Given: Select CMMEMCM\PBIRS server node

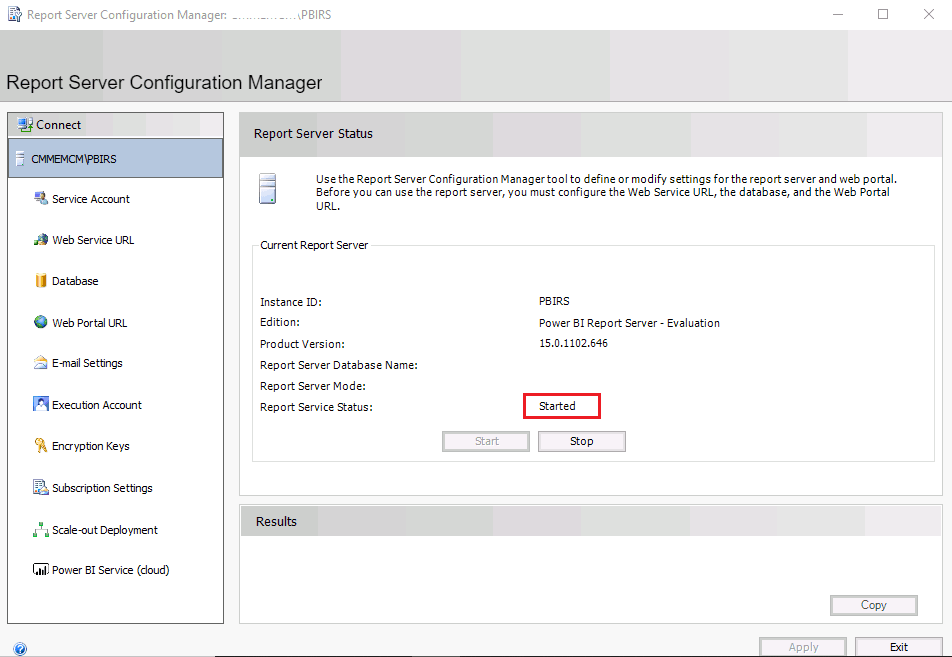Looking at the screenshot, I should (115, 158).
